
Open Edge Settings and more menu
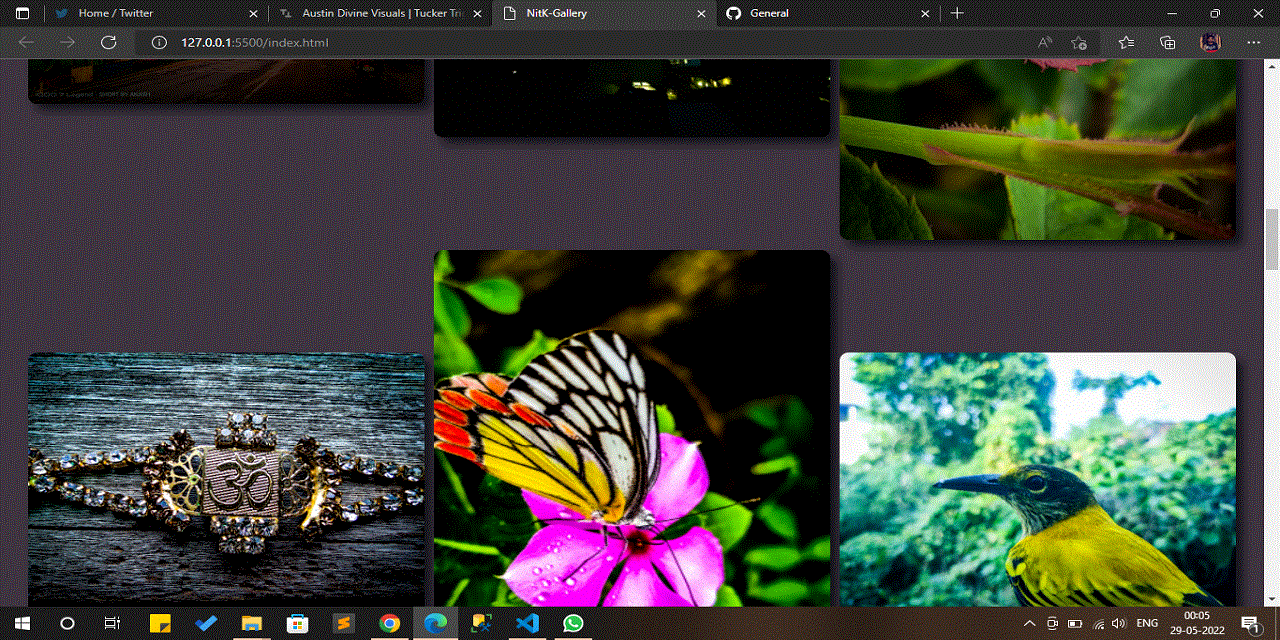pos(1254,42)
